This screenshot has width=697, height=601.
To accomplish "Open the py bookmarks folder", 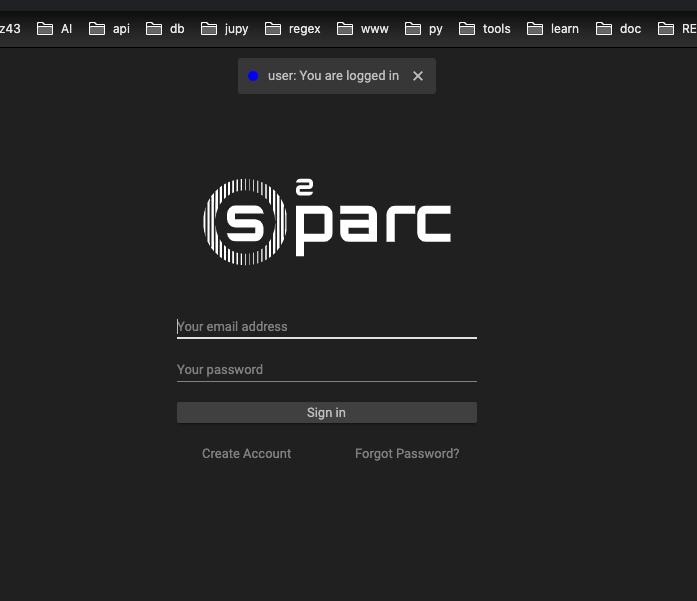I will pyautogui.click(x=424, y=29).
